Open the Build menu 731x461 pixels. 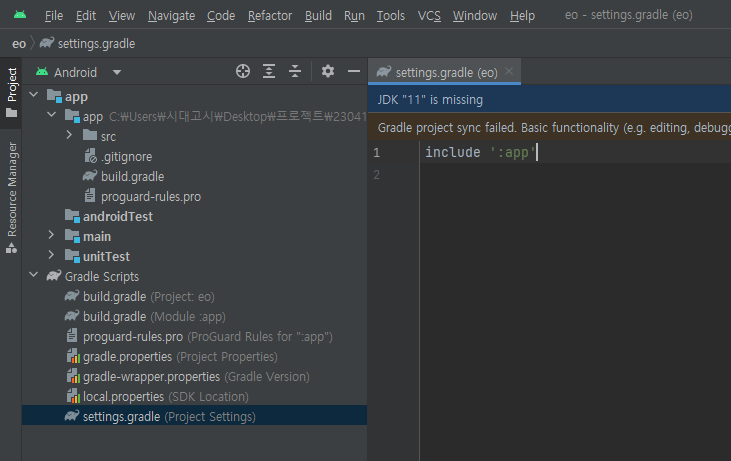point(318,16)
